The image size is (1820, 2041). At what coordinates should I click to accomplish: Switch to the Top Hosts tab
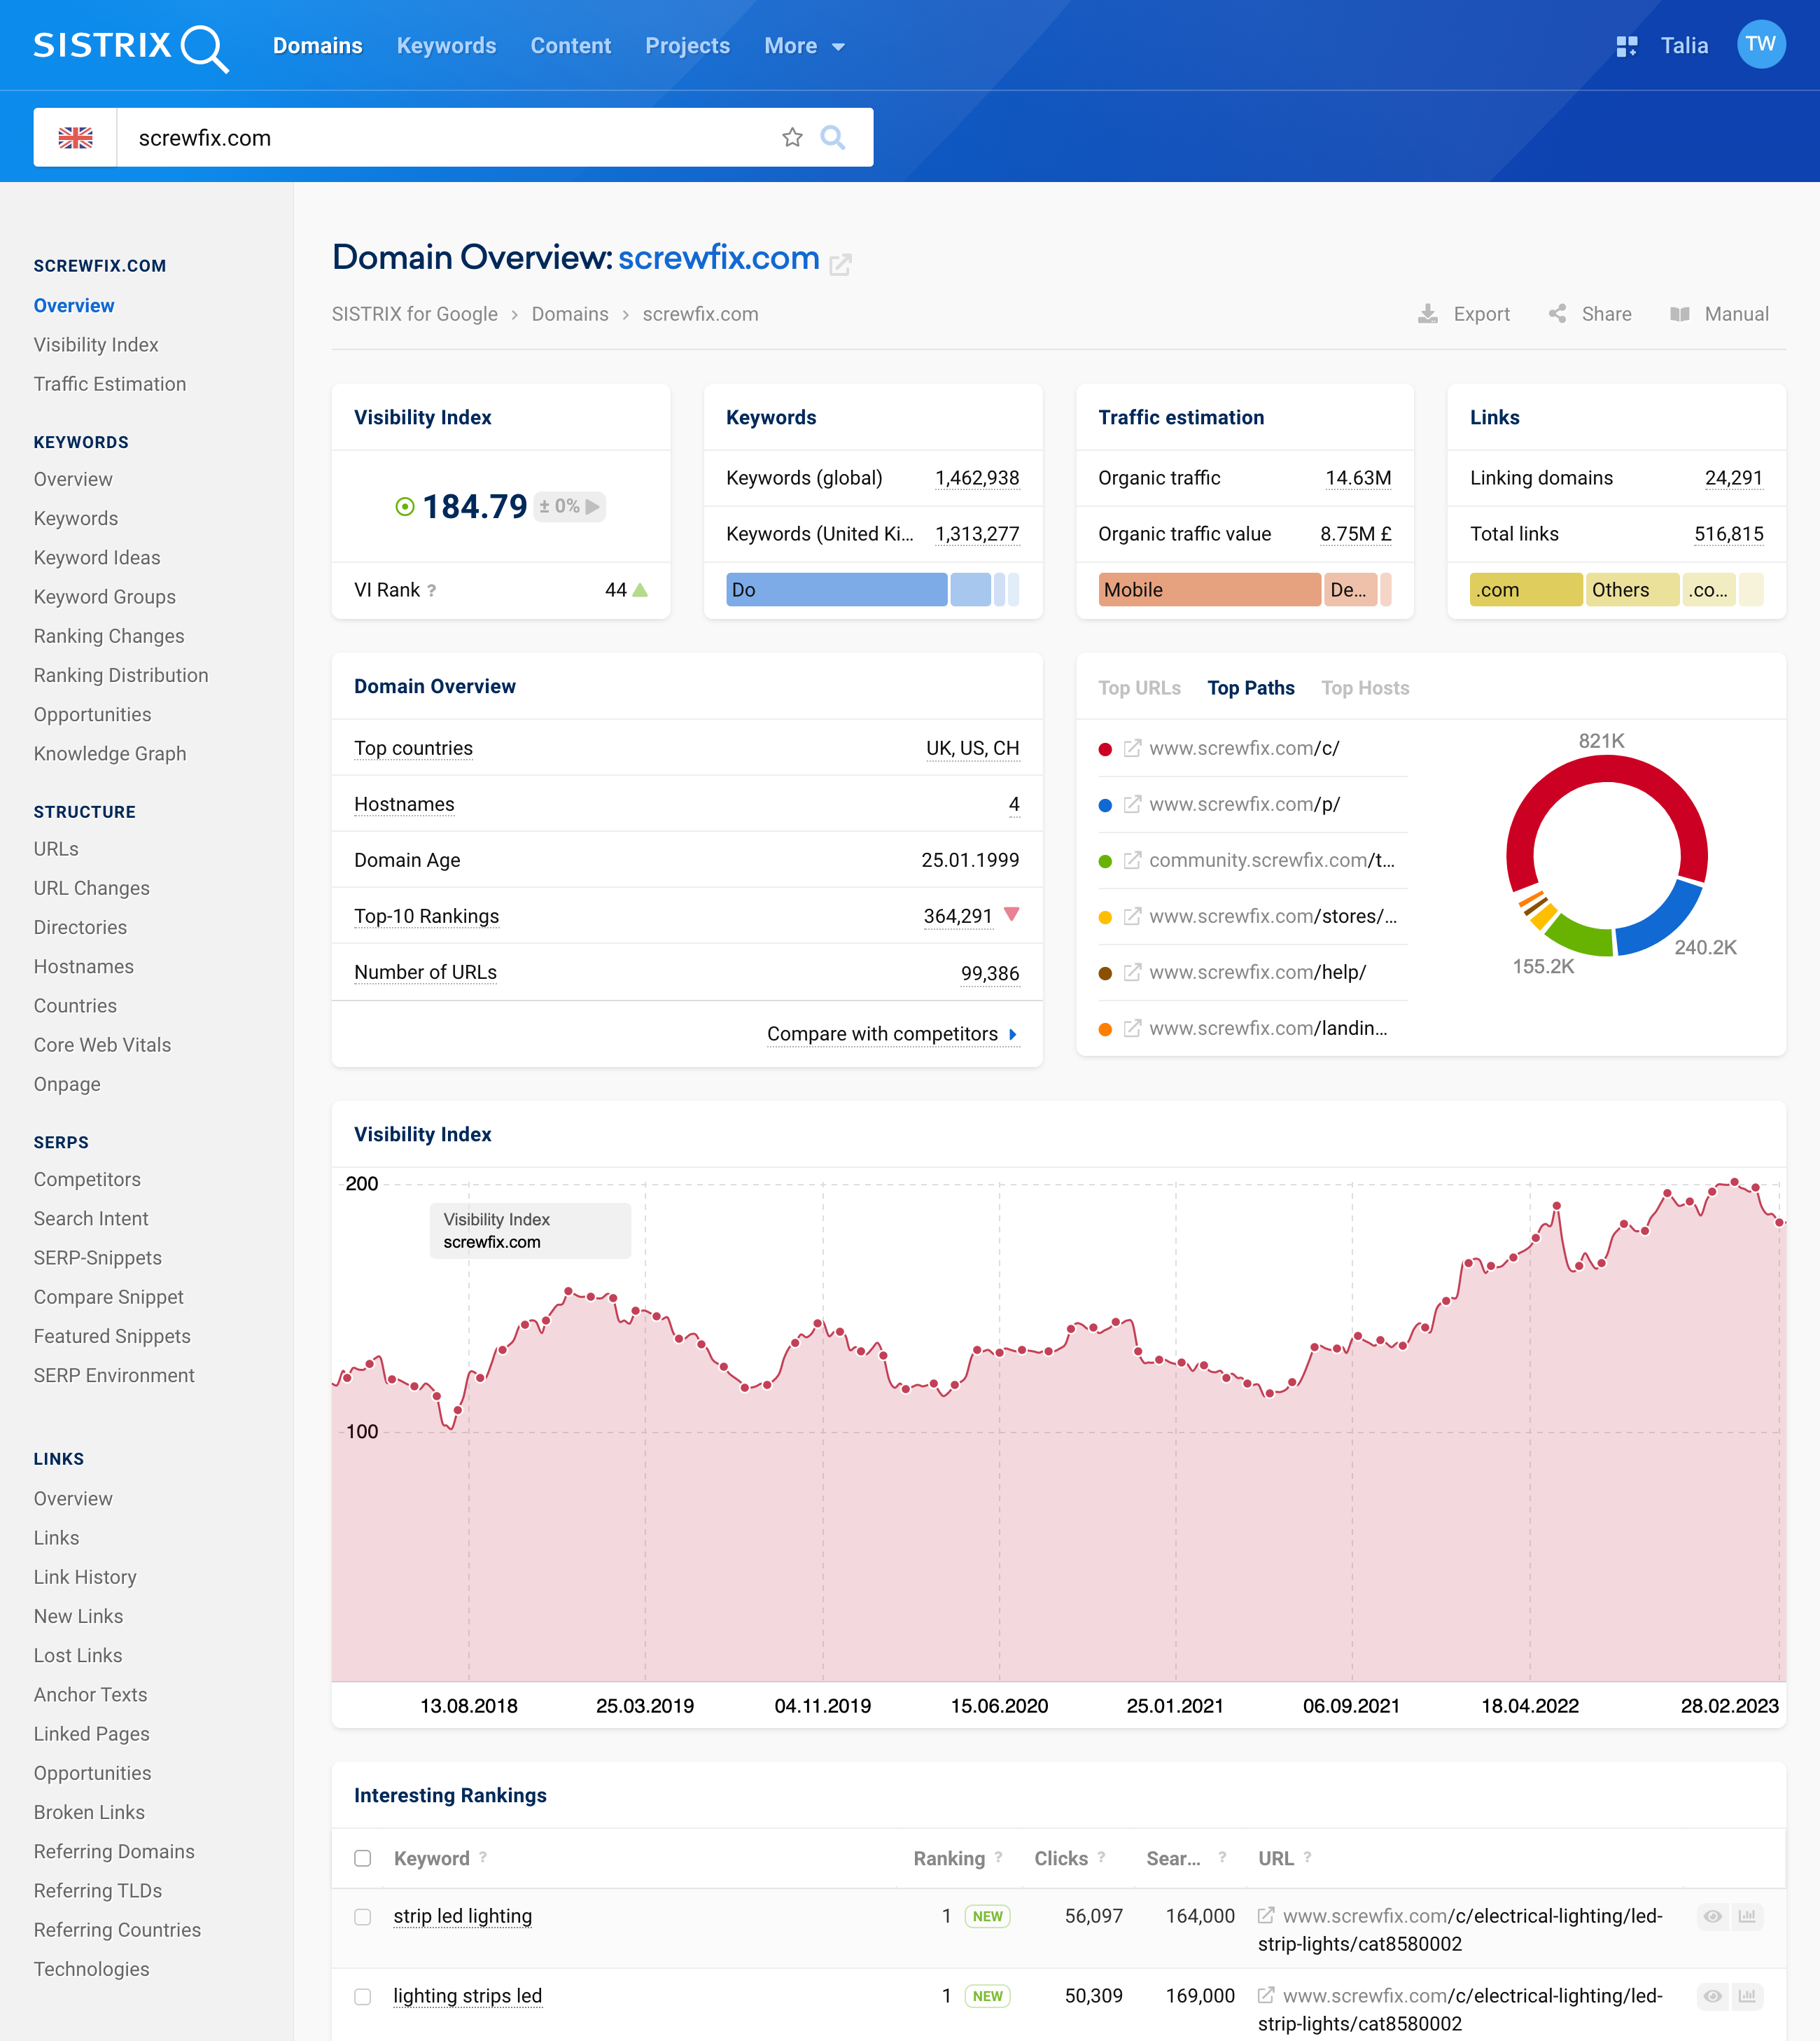(x=1365, y=688)
